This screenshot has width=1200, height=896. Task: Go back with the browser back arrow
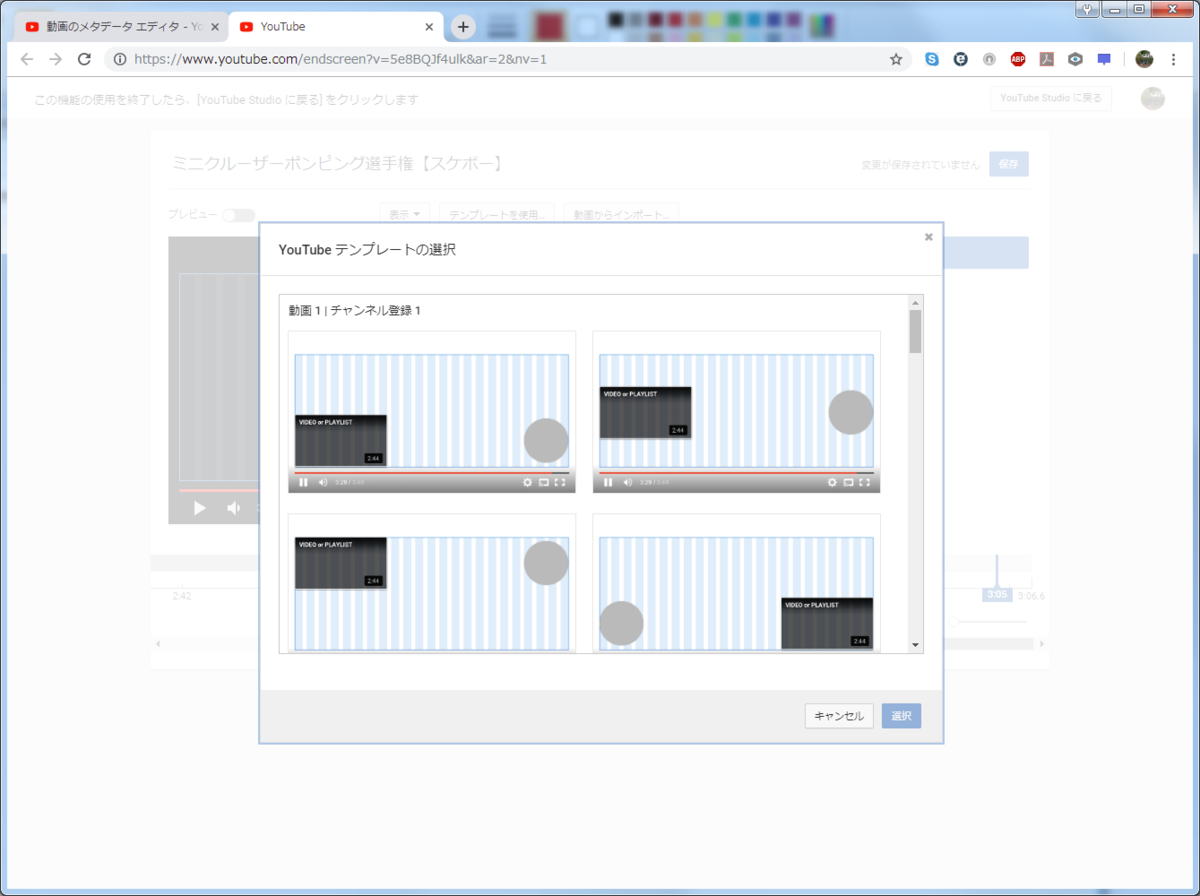[x=27, y=59]
